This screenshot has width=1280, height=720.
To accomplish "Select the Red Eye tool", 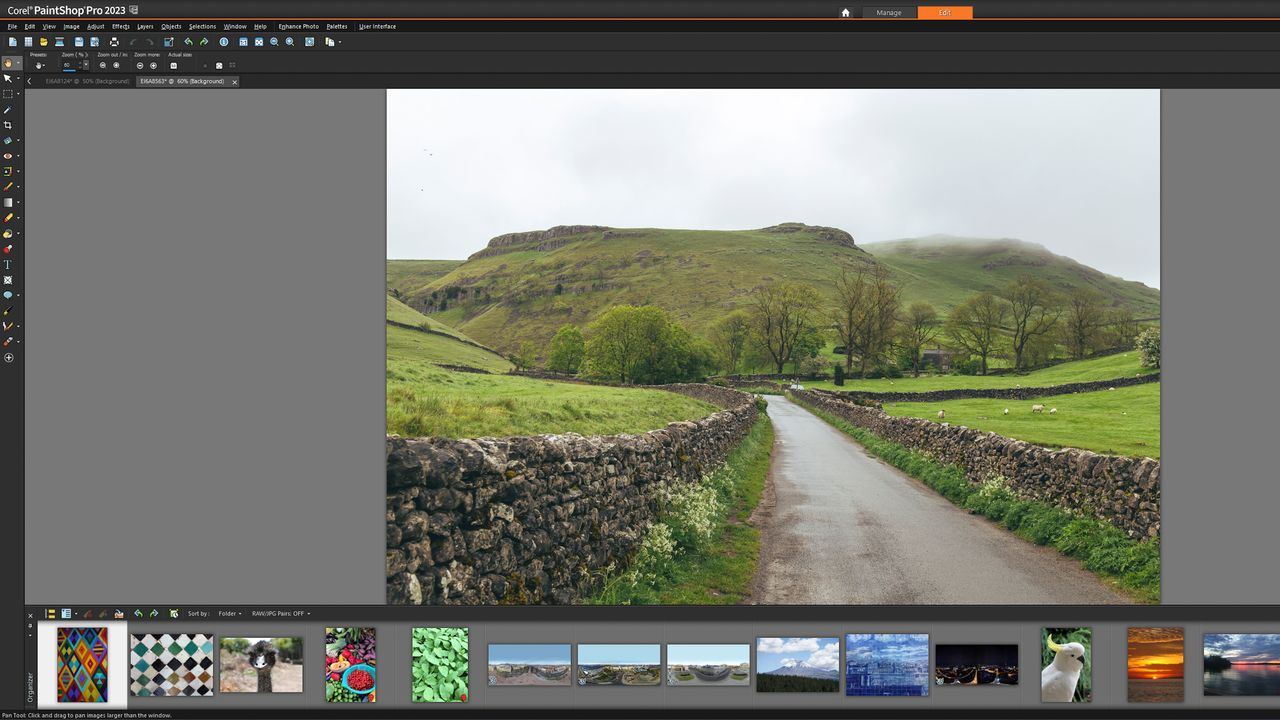I will tap(8, 156).
